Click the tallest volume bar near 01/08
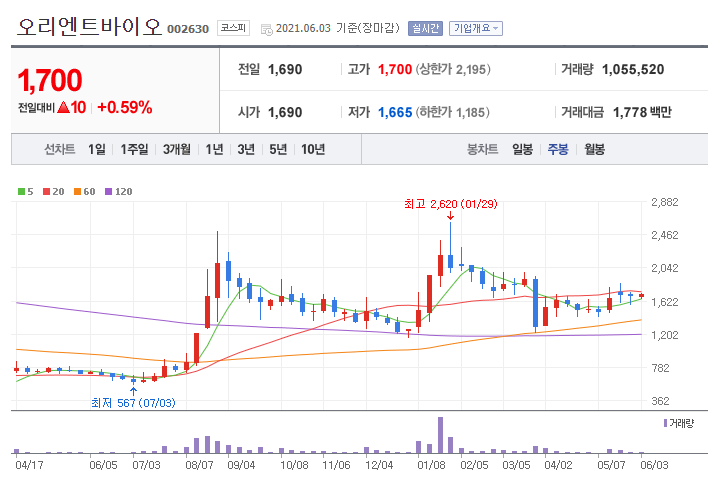This screenshot has height=482, width=708. click(440, 435)
